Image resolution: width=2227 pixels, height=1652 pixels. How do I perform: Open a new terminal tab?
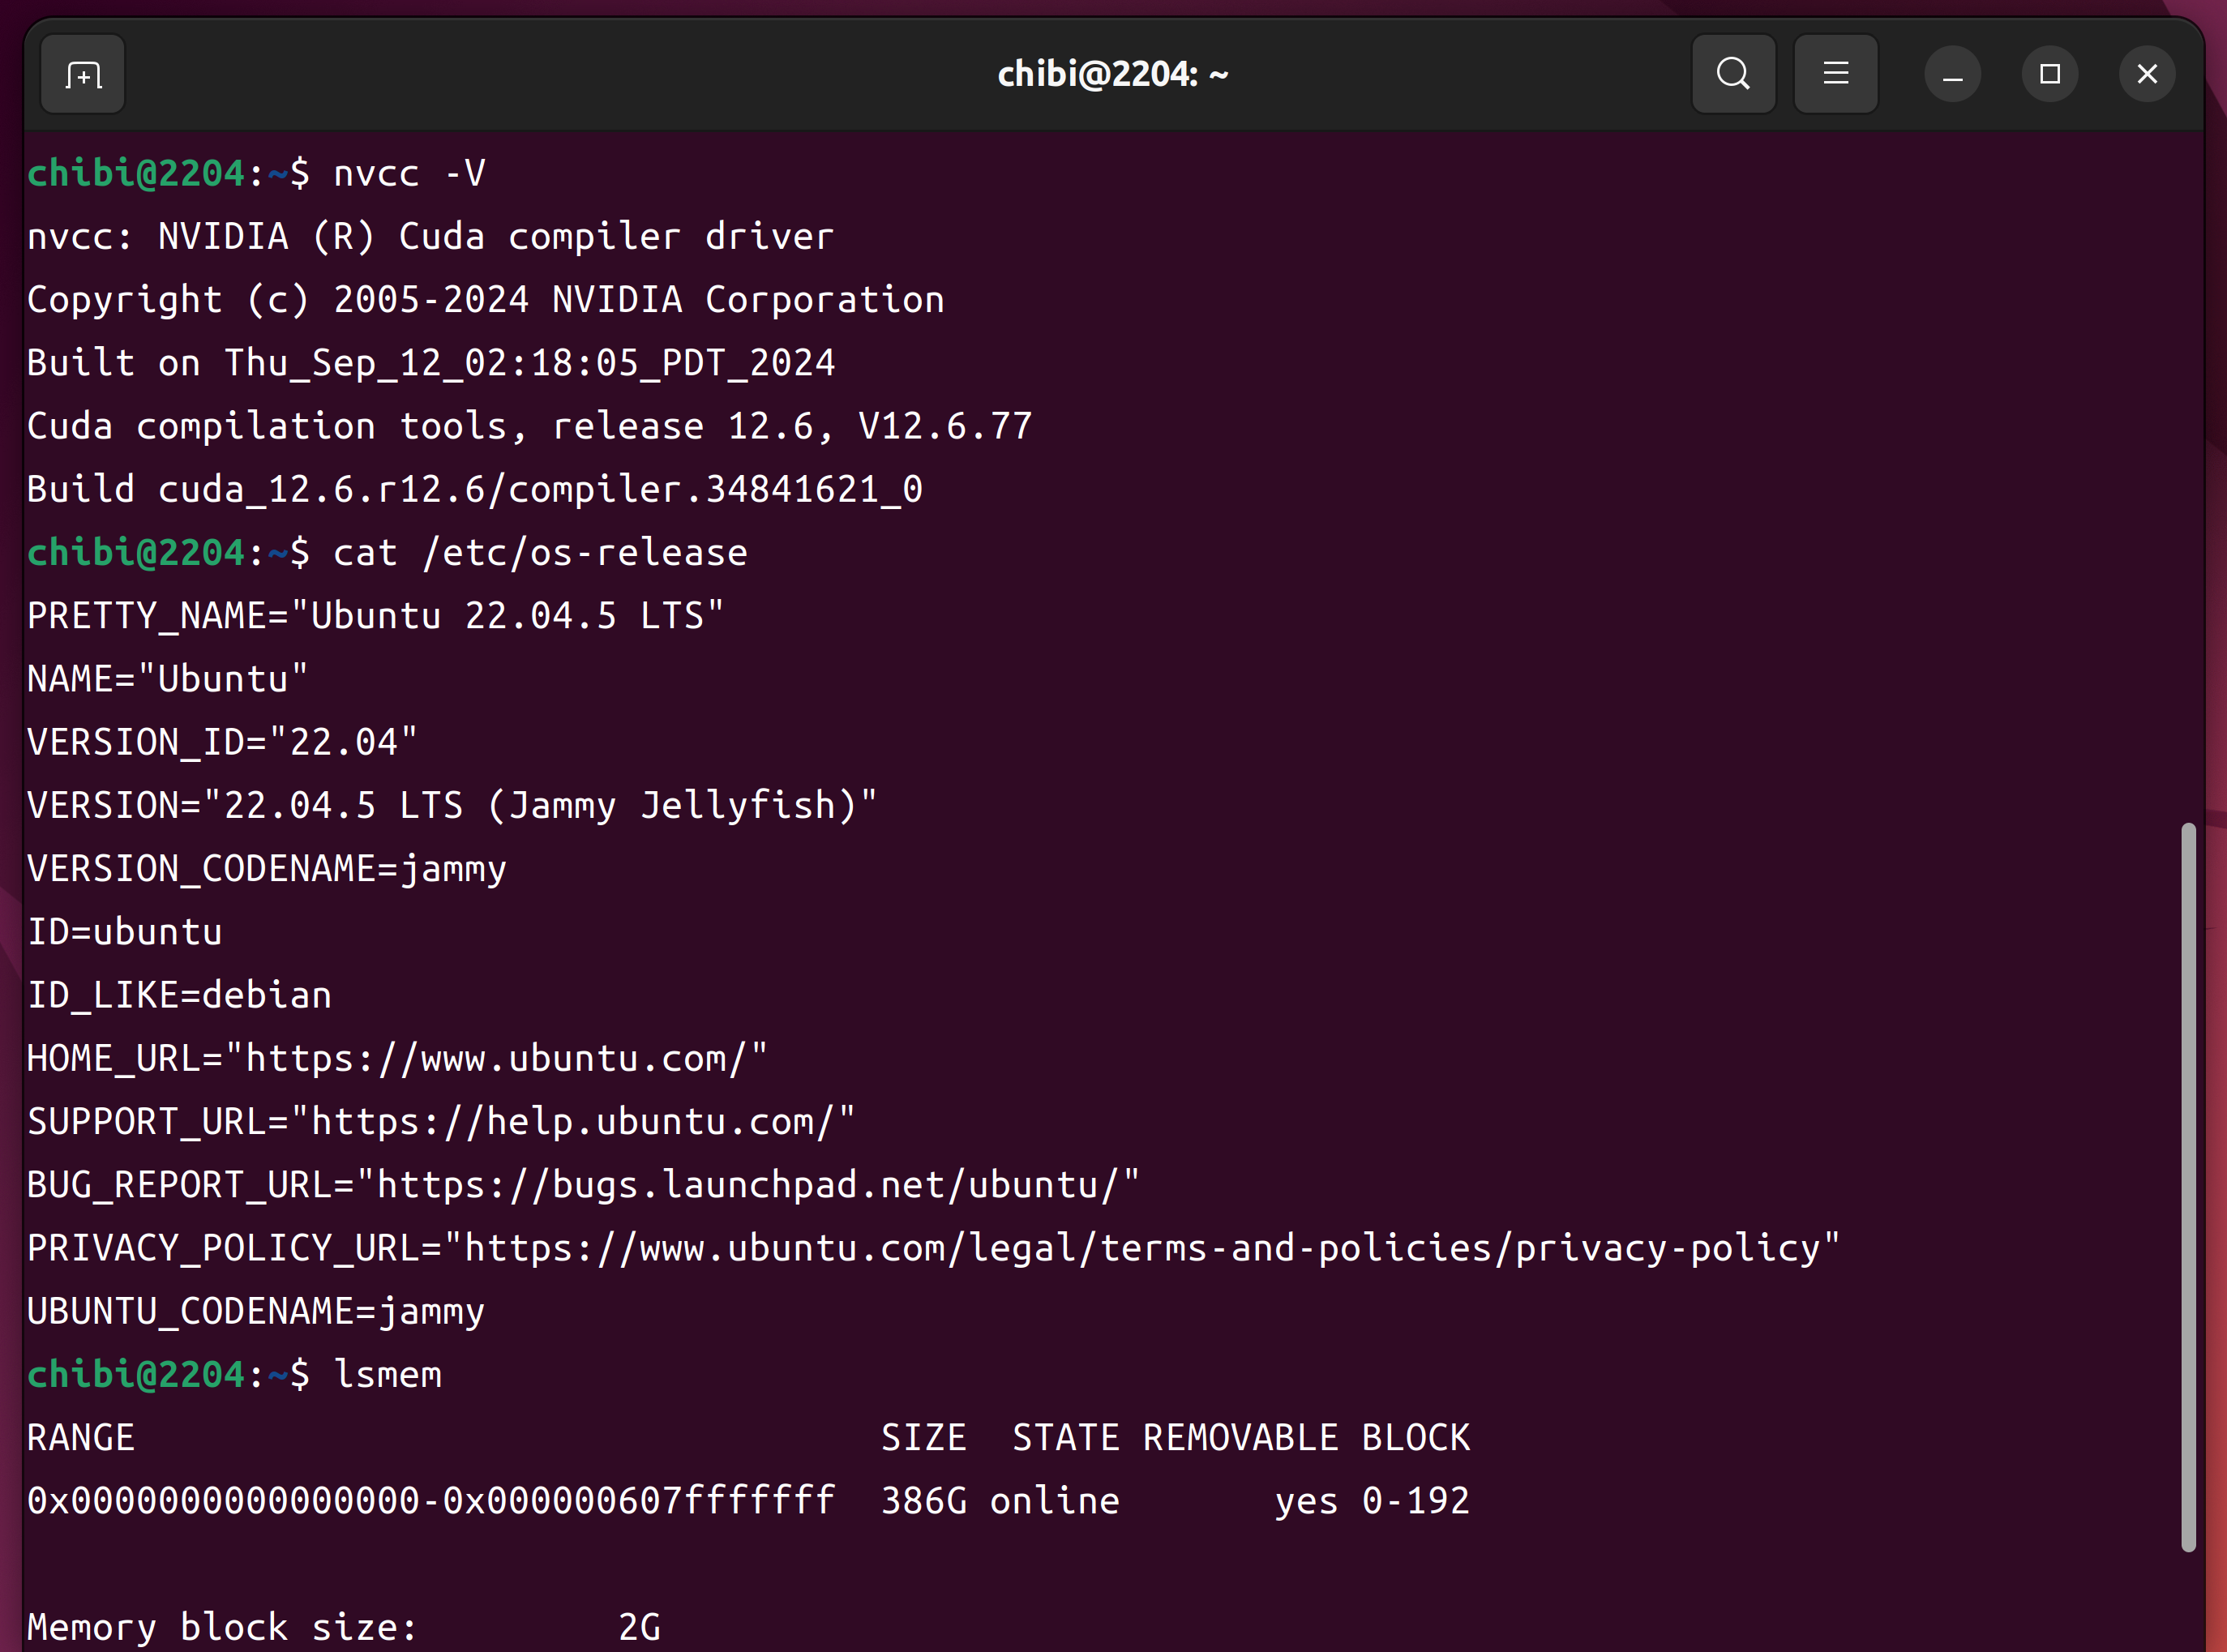[83, 75]
